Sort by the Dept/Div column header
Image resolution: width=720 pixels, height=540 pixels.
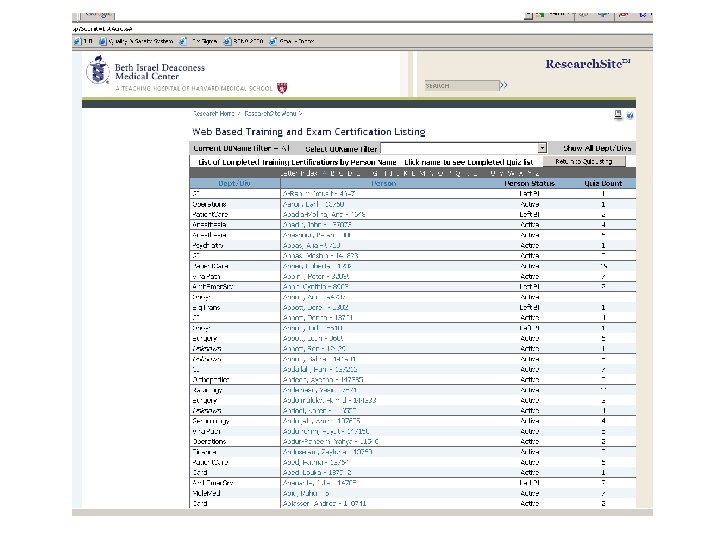coord(235,183)
